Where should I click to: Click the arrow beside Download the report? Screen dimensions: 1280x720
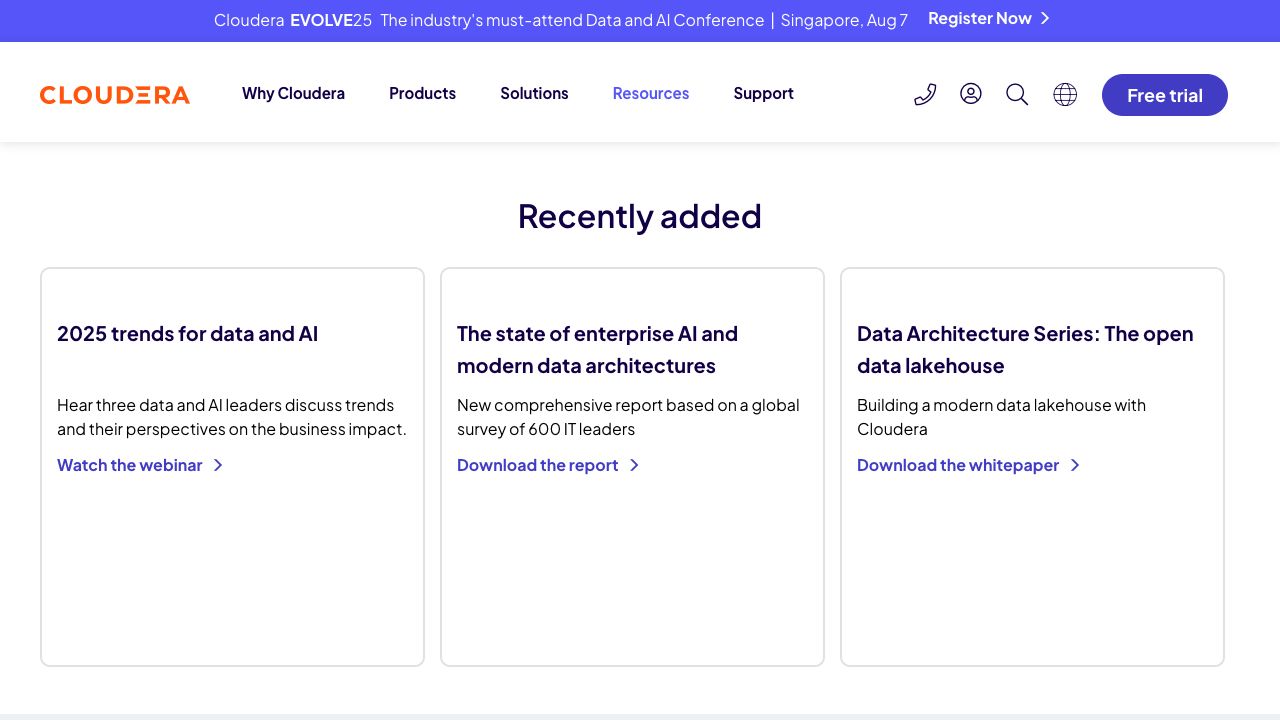[634, 465]
